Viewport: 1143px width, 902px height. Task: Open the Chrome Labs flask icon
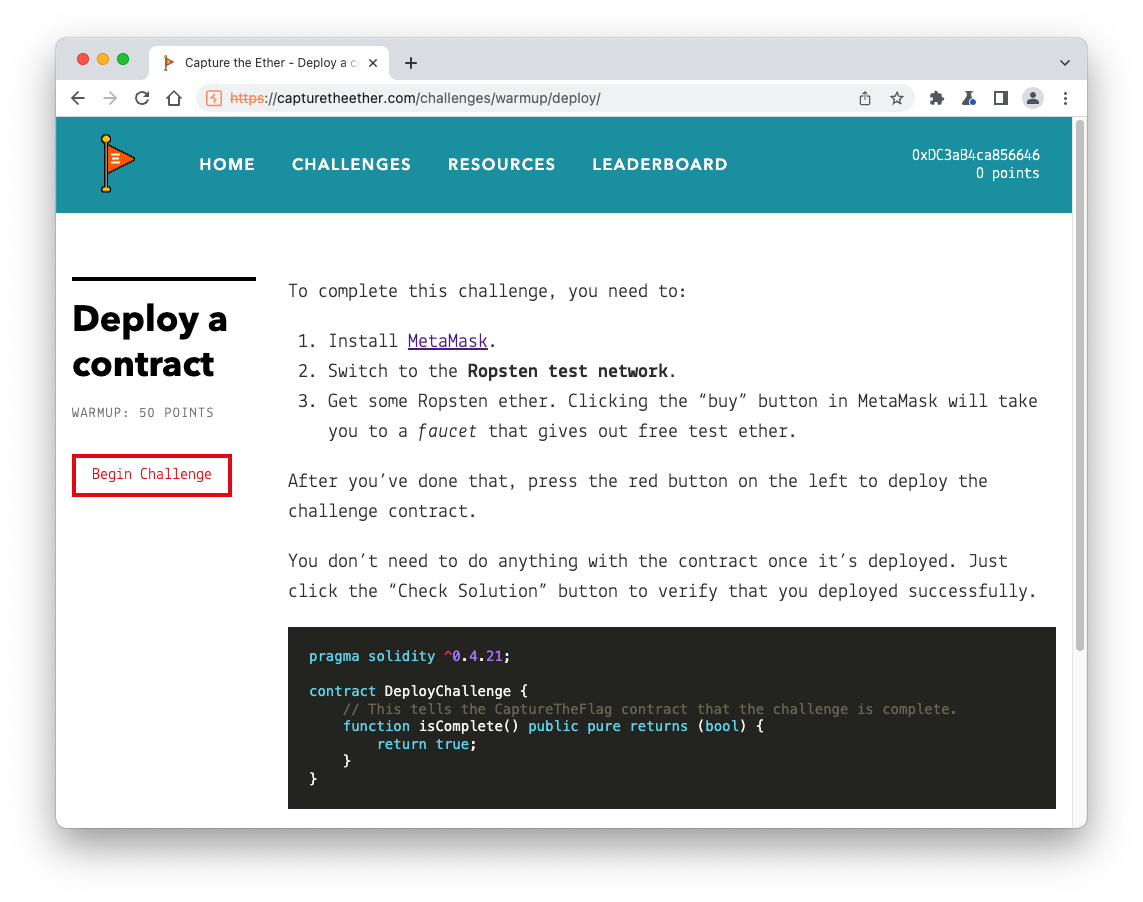(969, 98)
